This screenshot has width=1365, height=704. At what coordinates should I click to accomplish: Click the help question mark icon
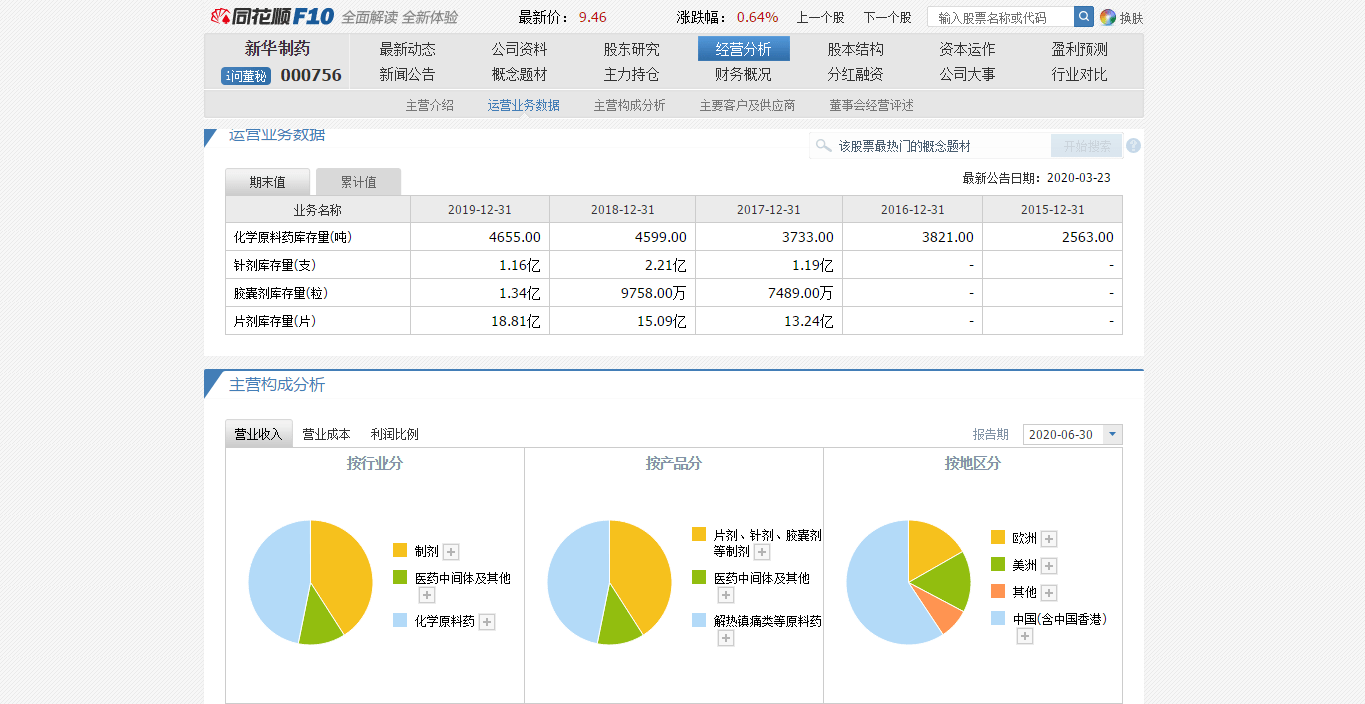pos(1133,146)
